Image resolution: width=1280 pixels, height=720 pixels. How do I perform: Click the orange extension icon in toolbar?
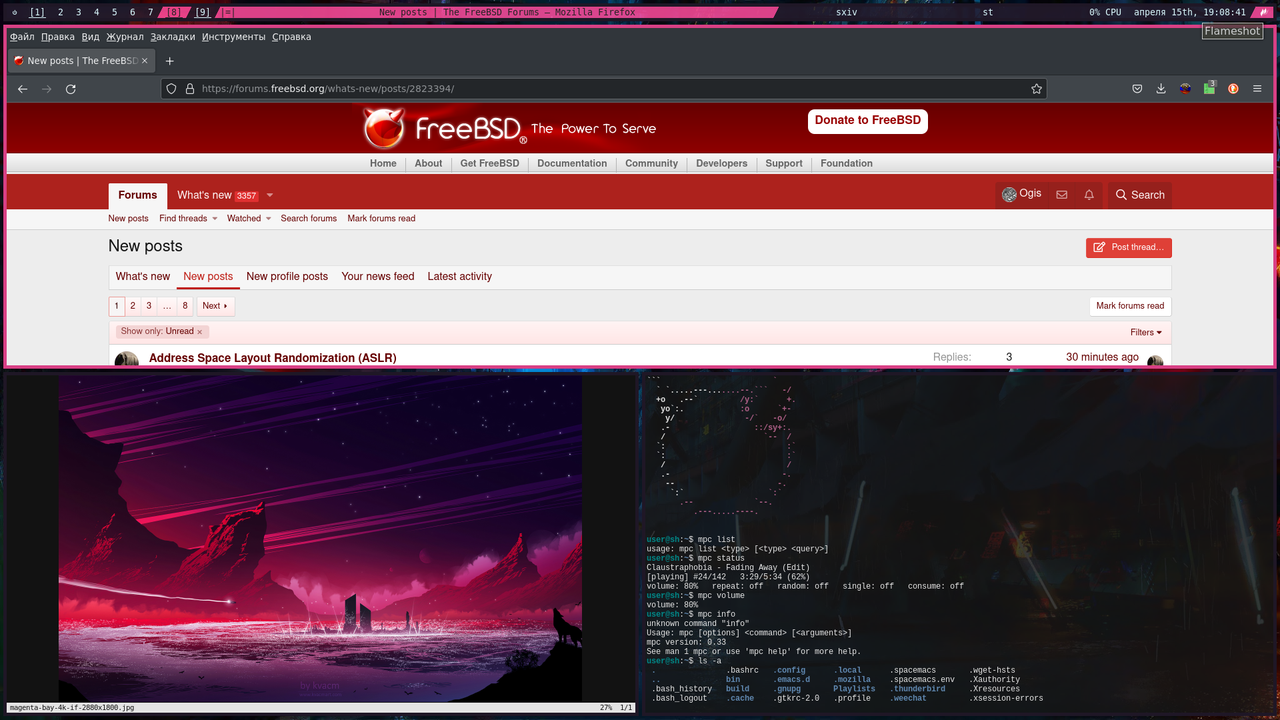(x=1233, y=89)
